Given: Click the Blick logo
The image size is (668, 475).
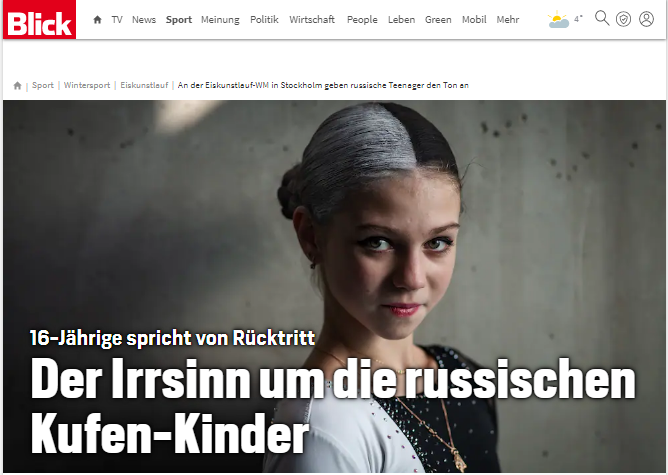Looking at the screenshot, I should tap(40, 20).
